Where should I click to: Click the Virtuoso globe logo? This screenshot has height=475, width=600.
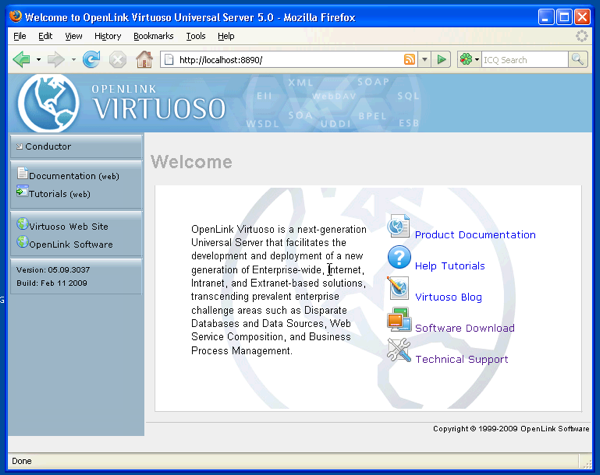[x=49, y=103]
